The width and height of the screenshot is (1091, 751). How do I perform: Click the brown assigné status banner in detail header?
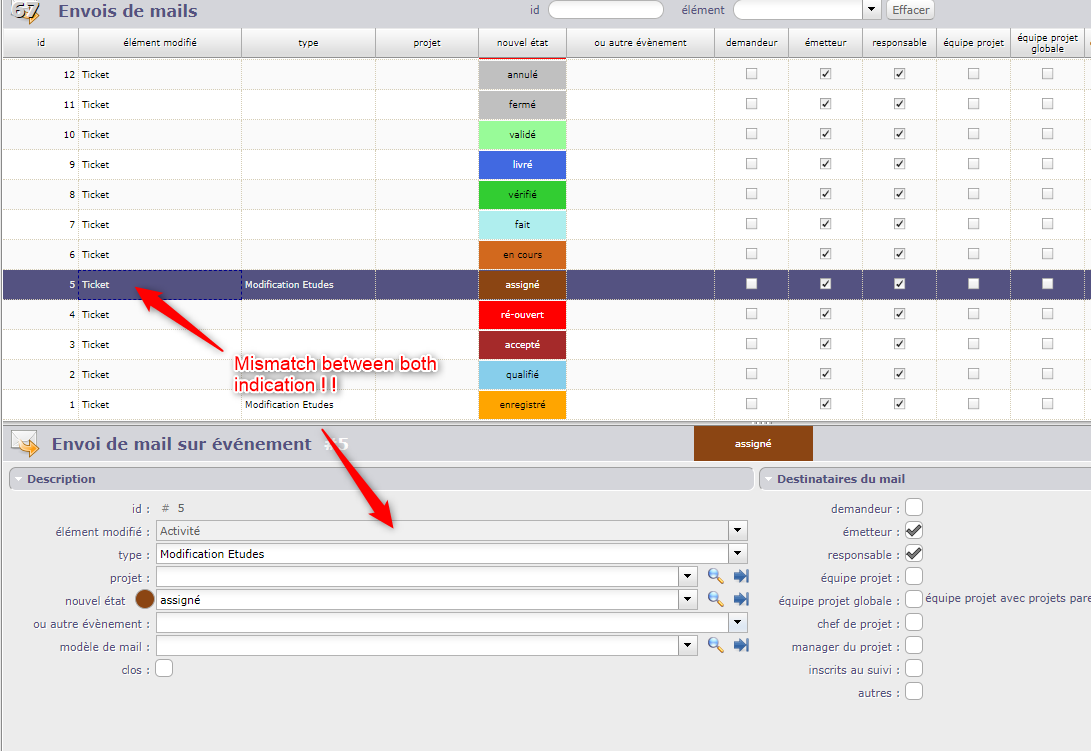(x=753, y=443)
